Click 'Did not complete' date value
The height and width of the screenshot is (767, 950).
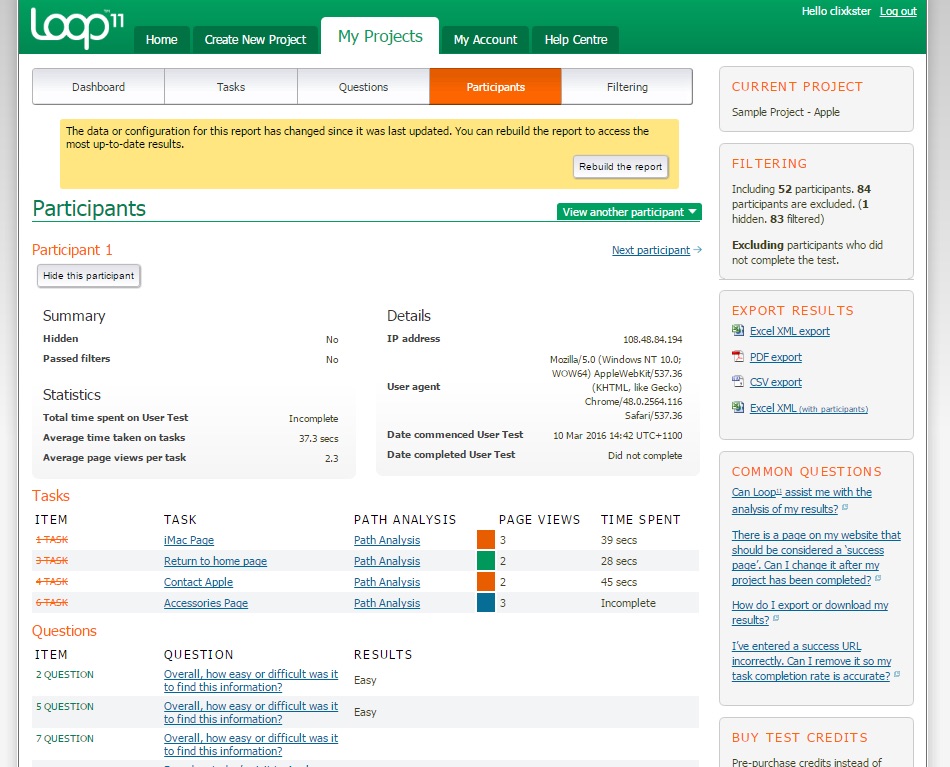coord(645,455)
